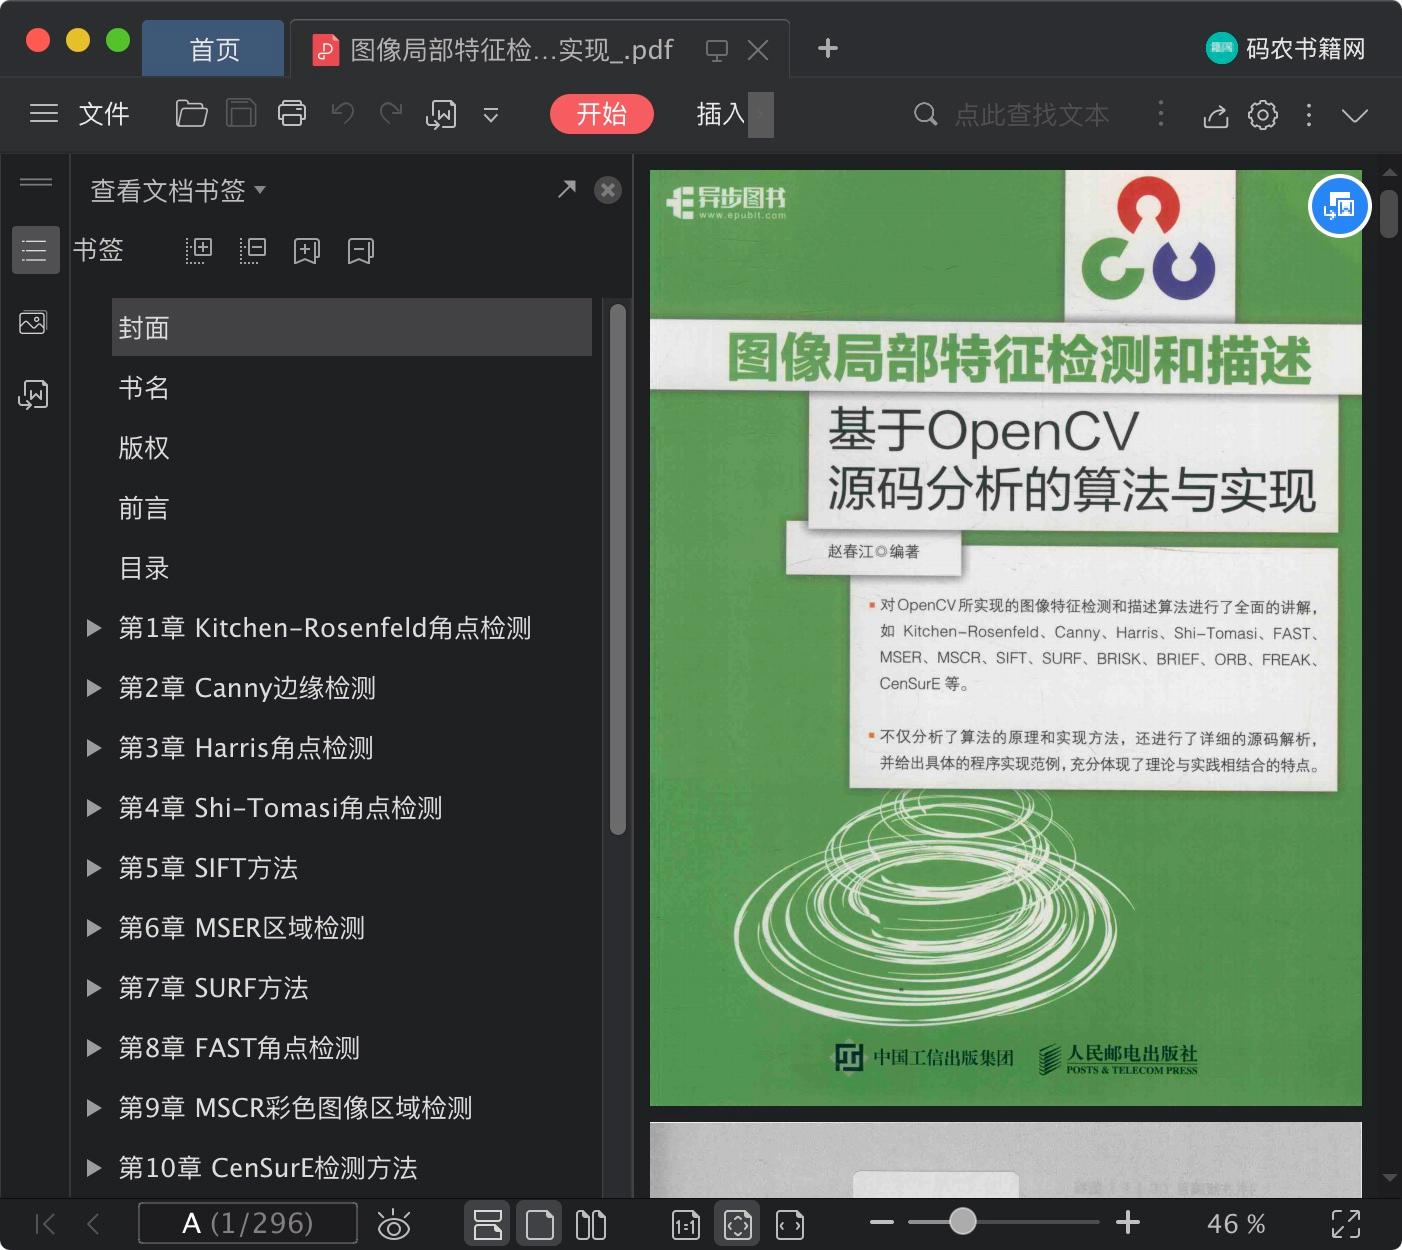Jump to the 目录 bookmark
Image resolution: width=1402 pixels, height=1250 pixels.
coord(144,568)
